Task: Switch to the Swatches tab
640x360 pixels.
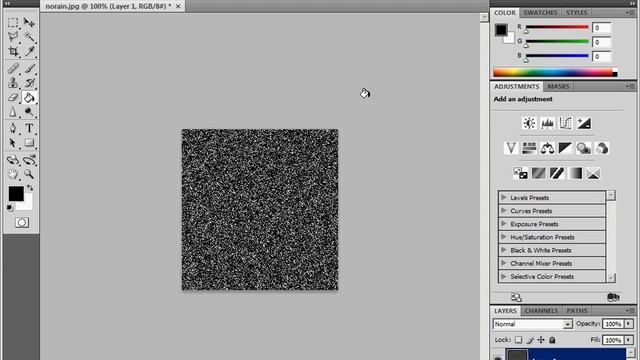Action: (540, 13)
